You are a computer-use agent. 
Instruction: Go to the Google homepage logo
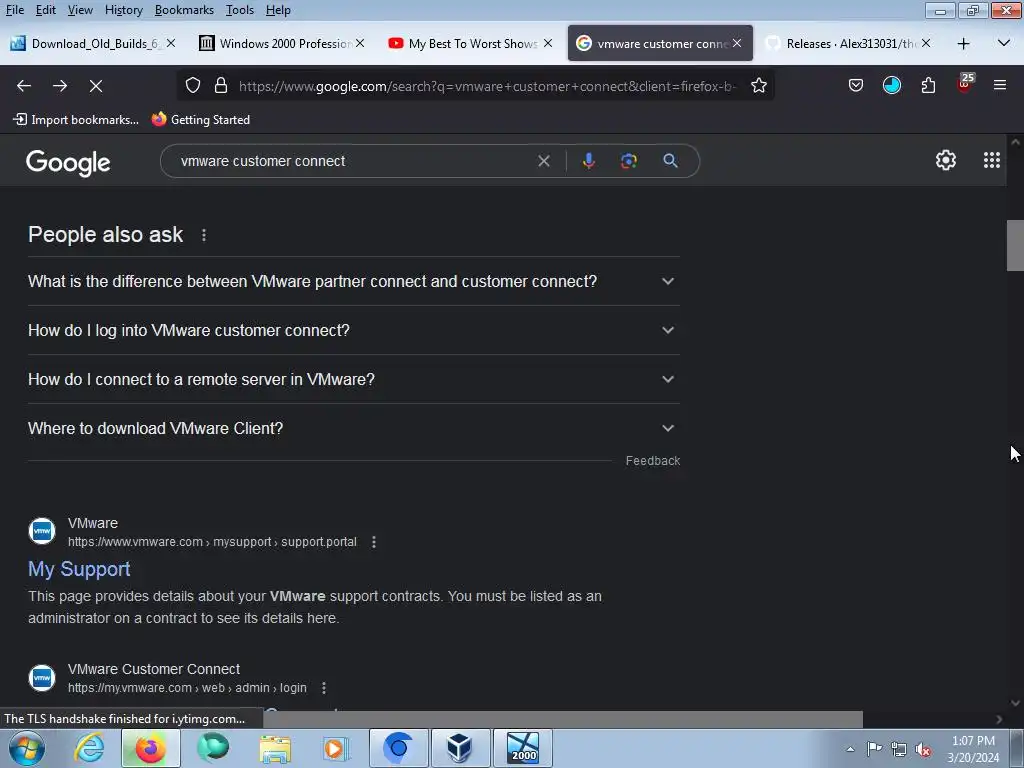68,163
